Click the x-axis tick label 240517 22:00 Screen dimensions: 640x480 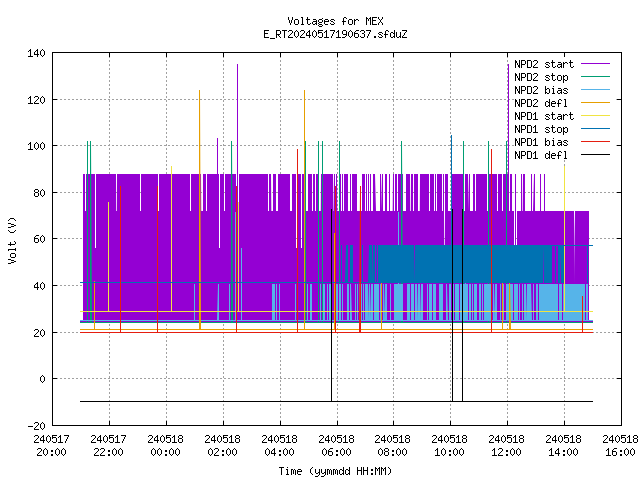point(109,446)
